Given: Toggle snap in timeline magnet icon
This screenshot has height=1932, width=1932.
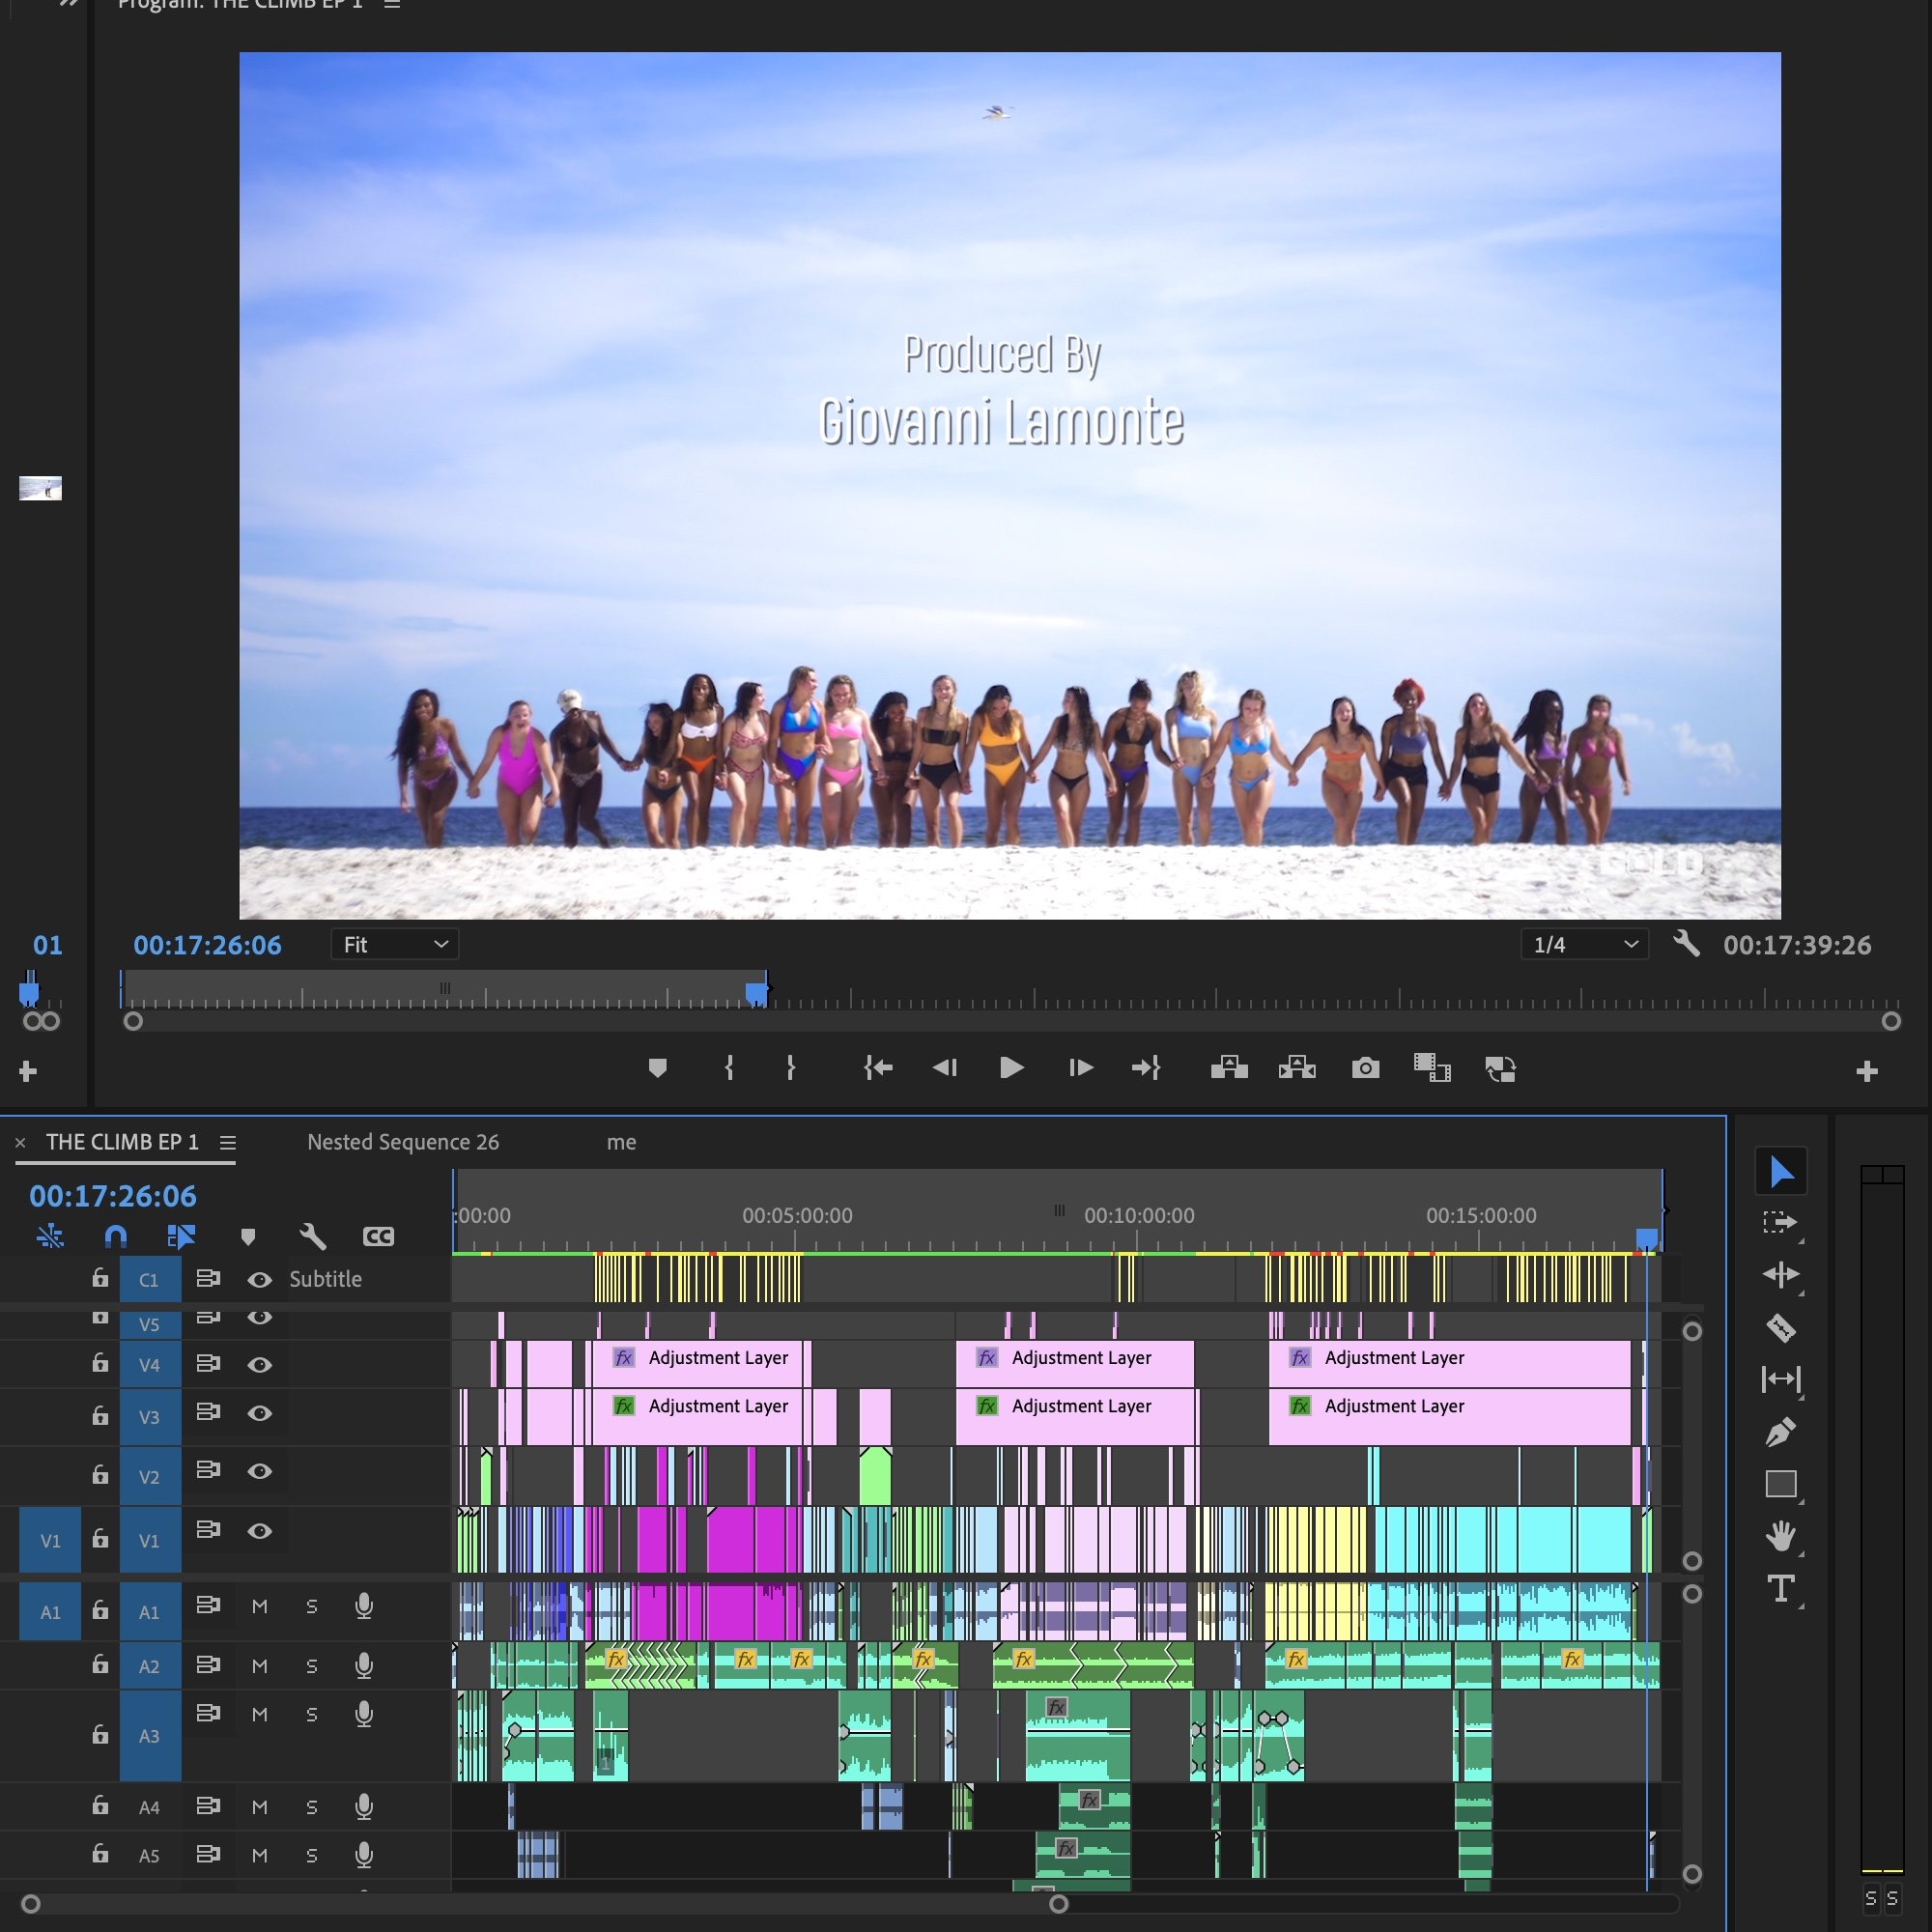Looking at the screenshot, I should click(115, 1237).
